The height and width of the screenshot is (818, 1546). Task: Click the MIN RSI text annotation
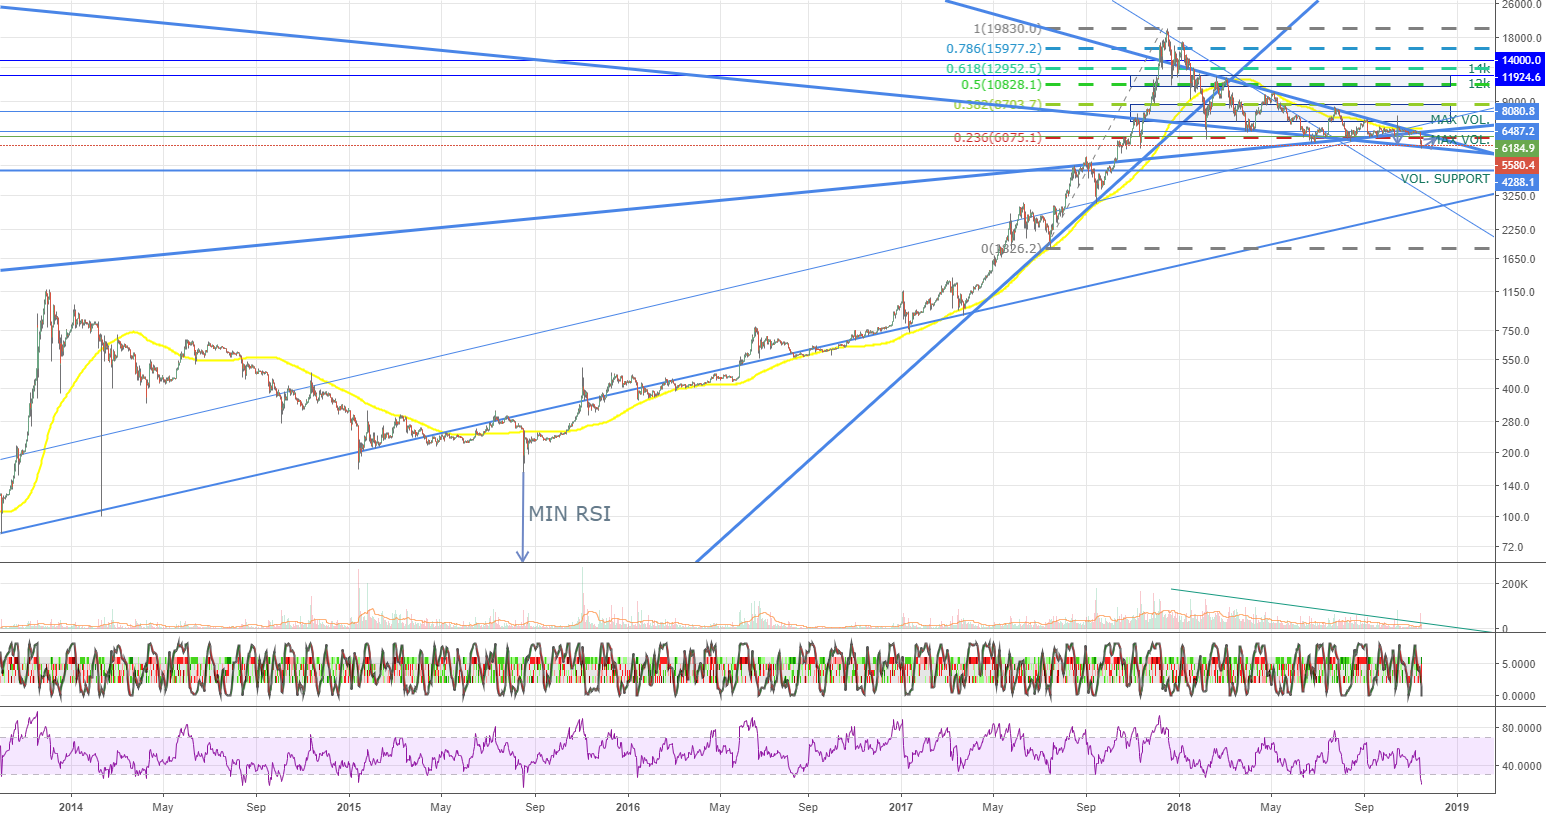click(x=569, y=514)
